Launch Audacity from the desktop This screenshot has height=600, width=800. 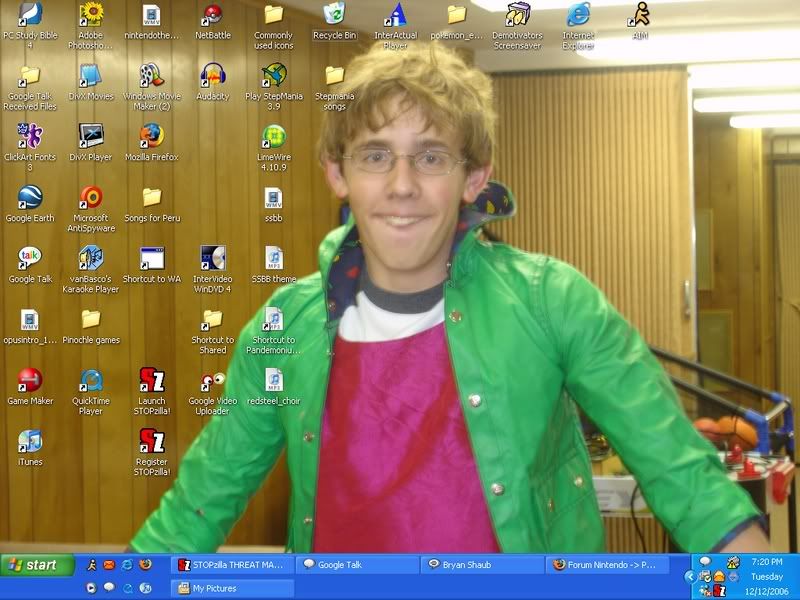click(213, 82)
